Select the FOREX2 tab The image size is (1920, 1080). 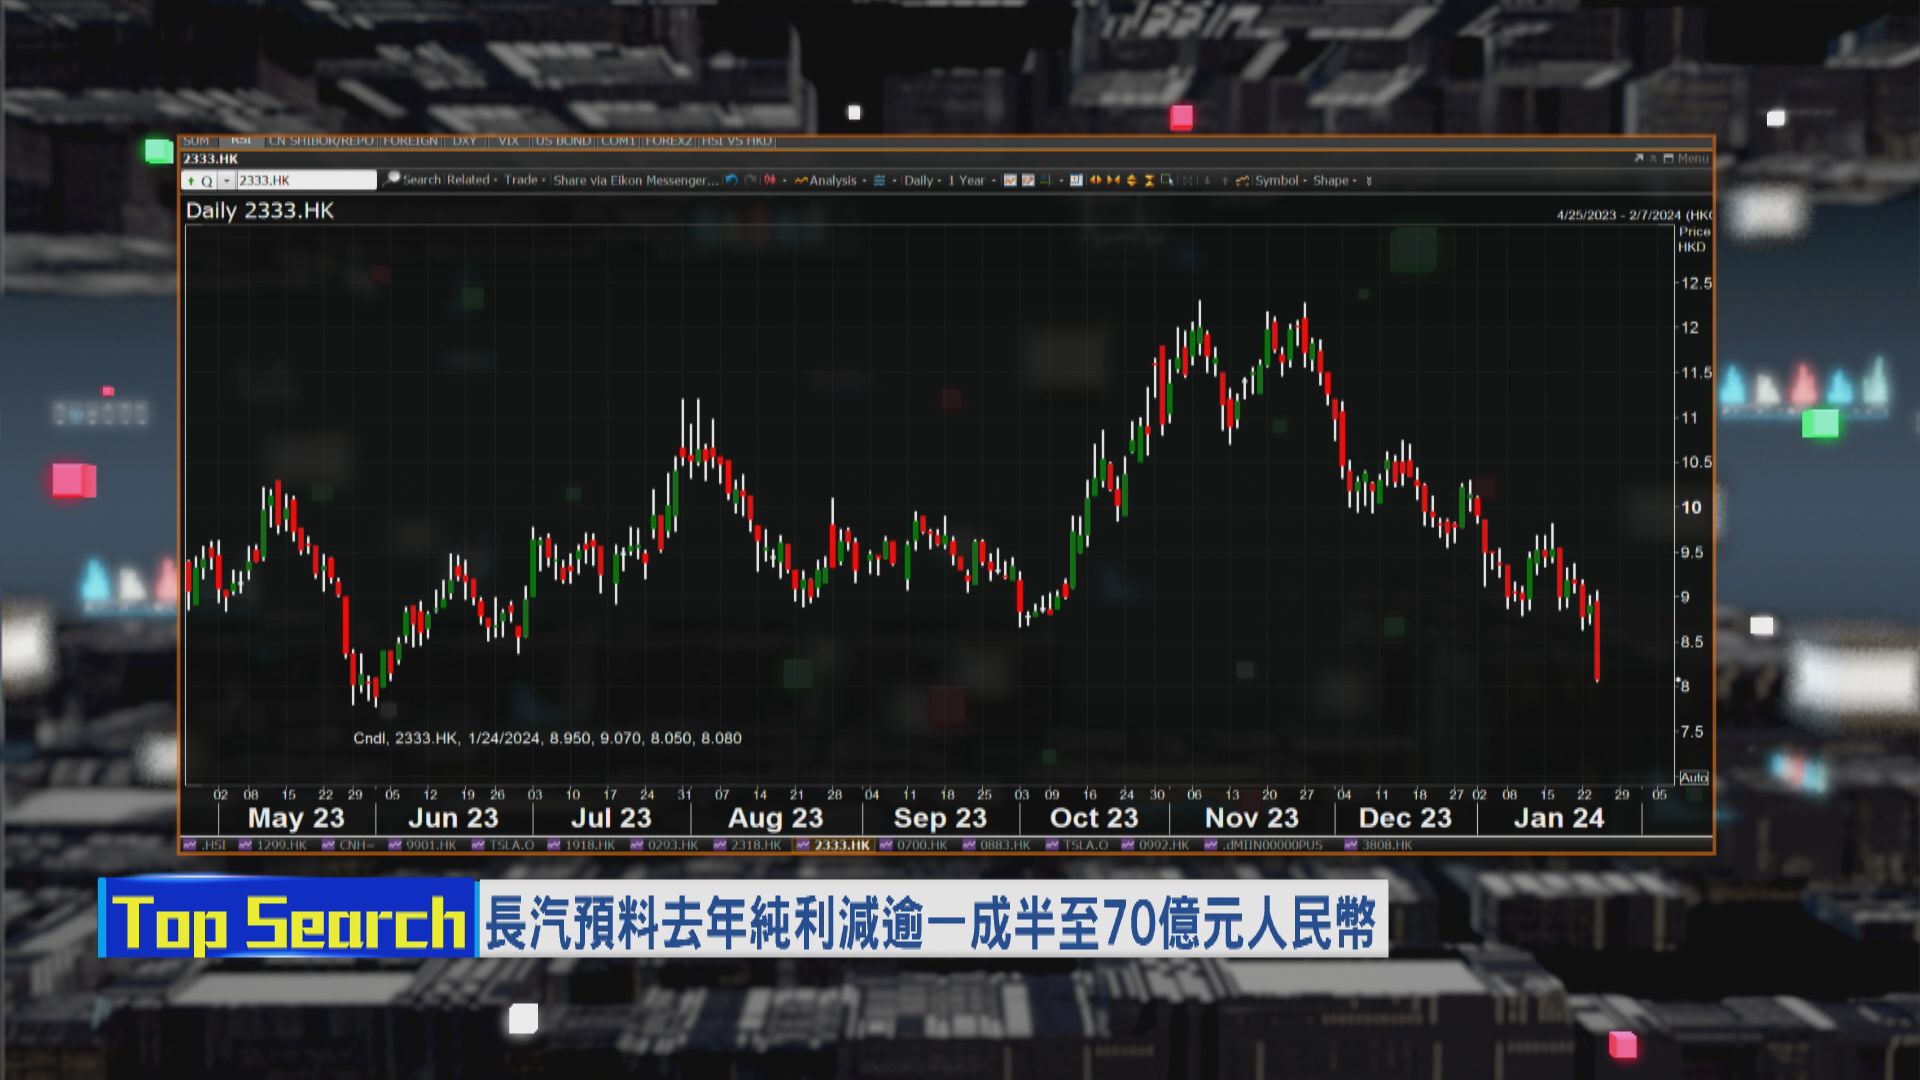click(668, 141)
